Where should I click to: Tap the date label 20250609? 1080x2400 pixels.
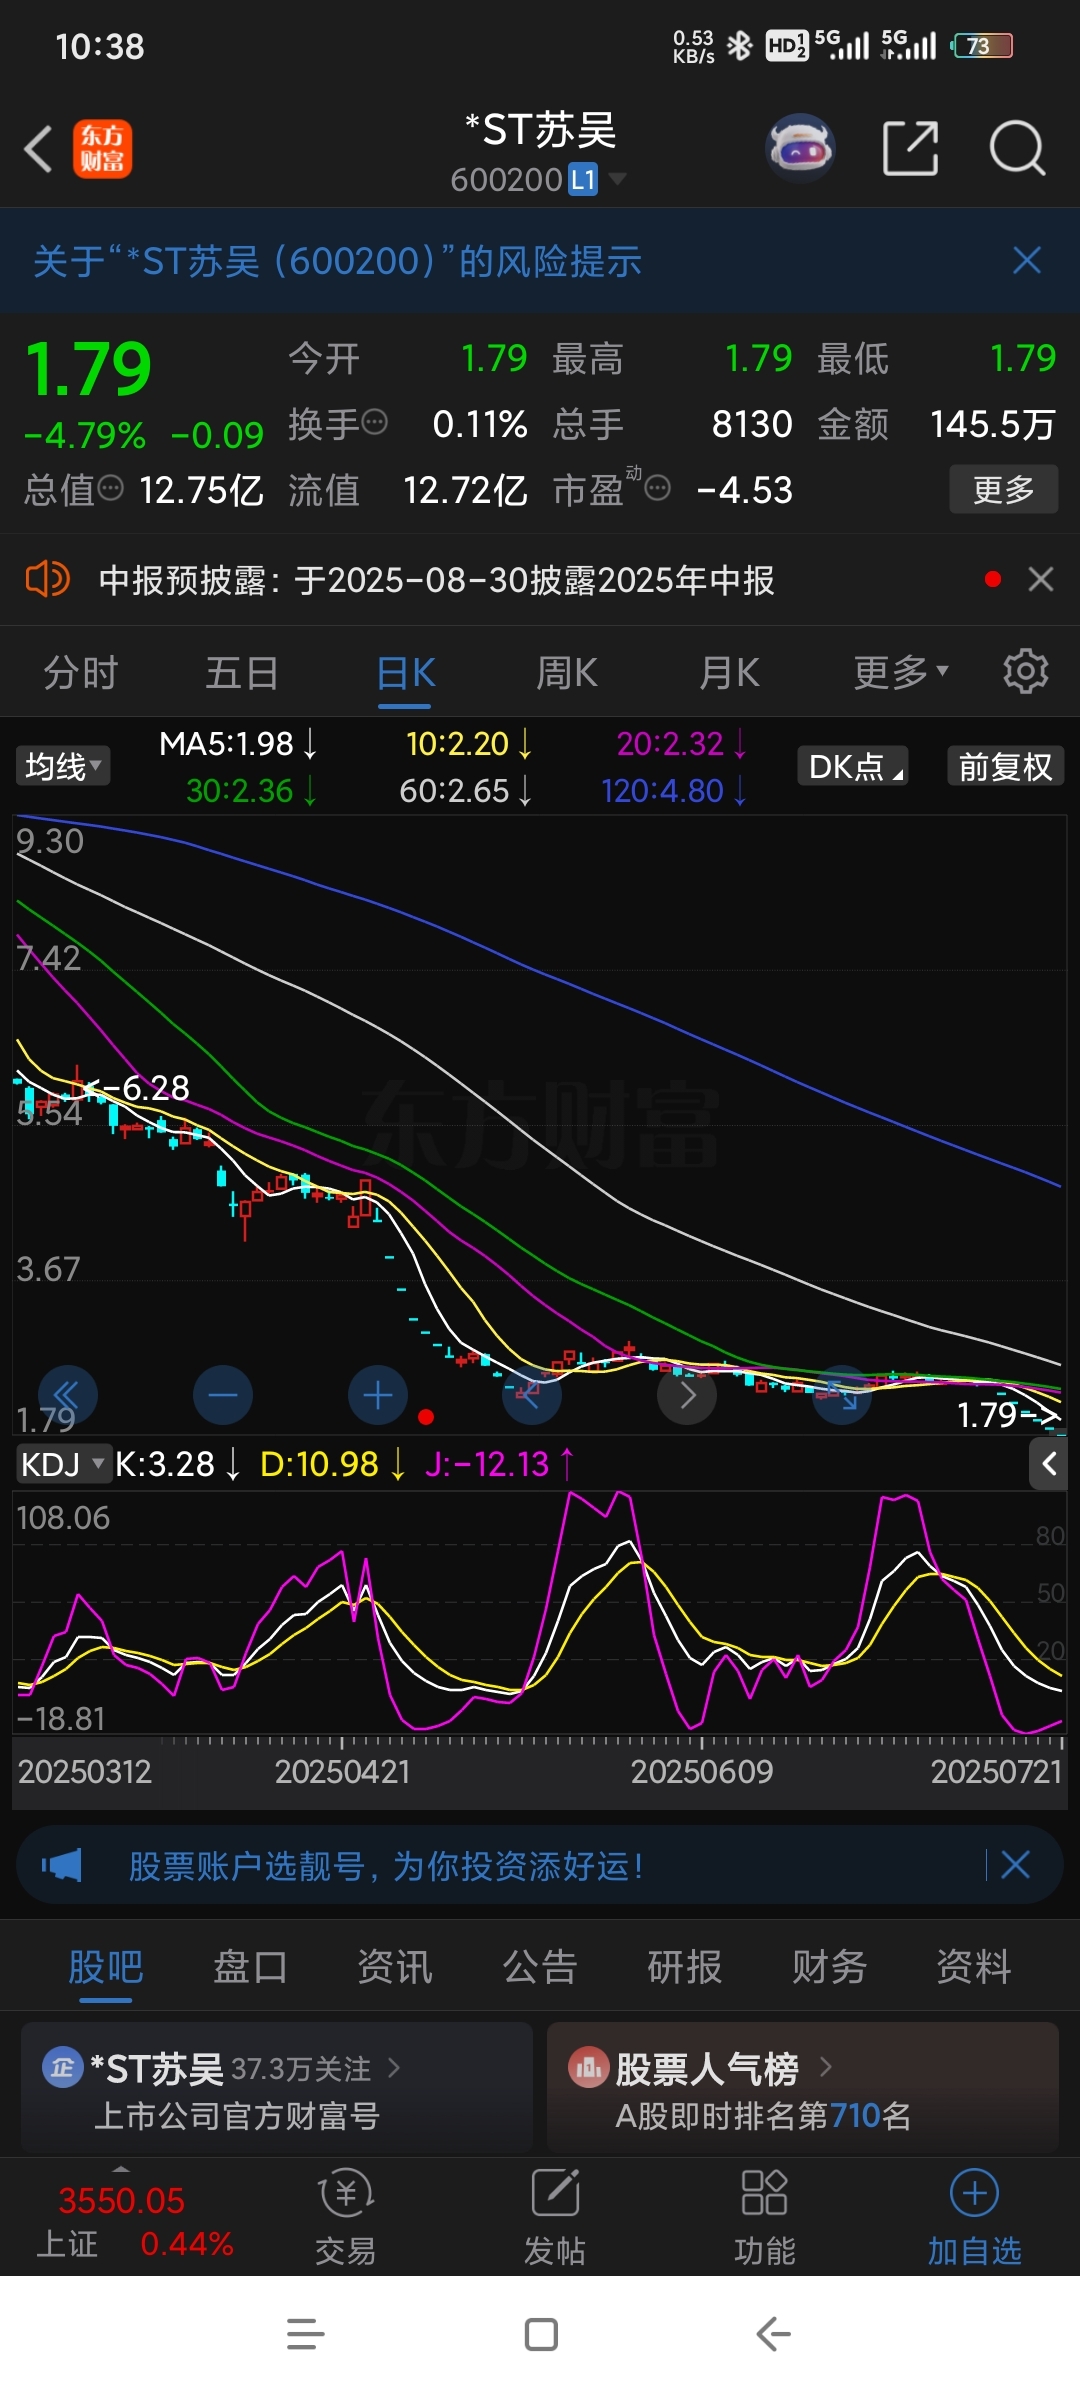[702, 1772]
